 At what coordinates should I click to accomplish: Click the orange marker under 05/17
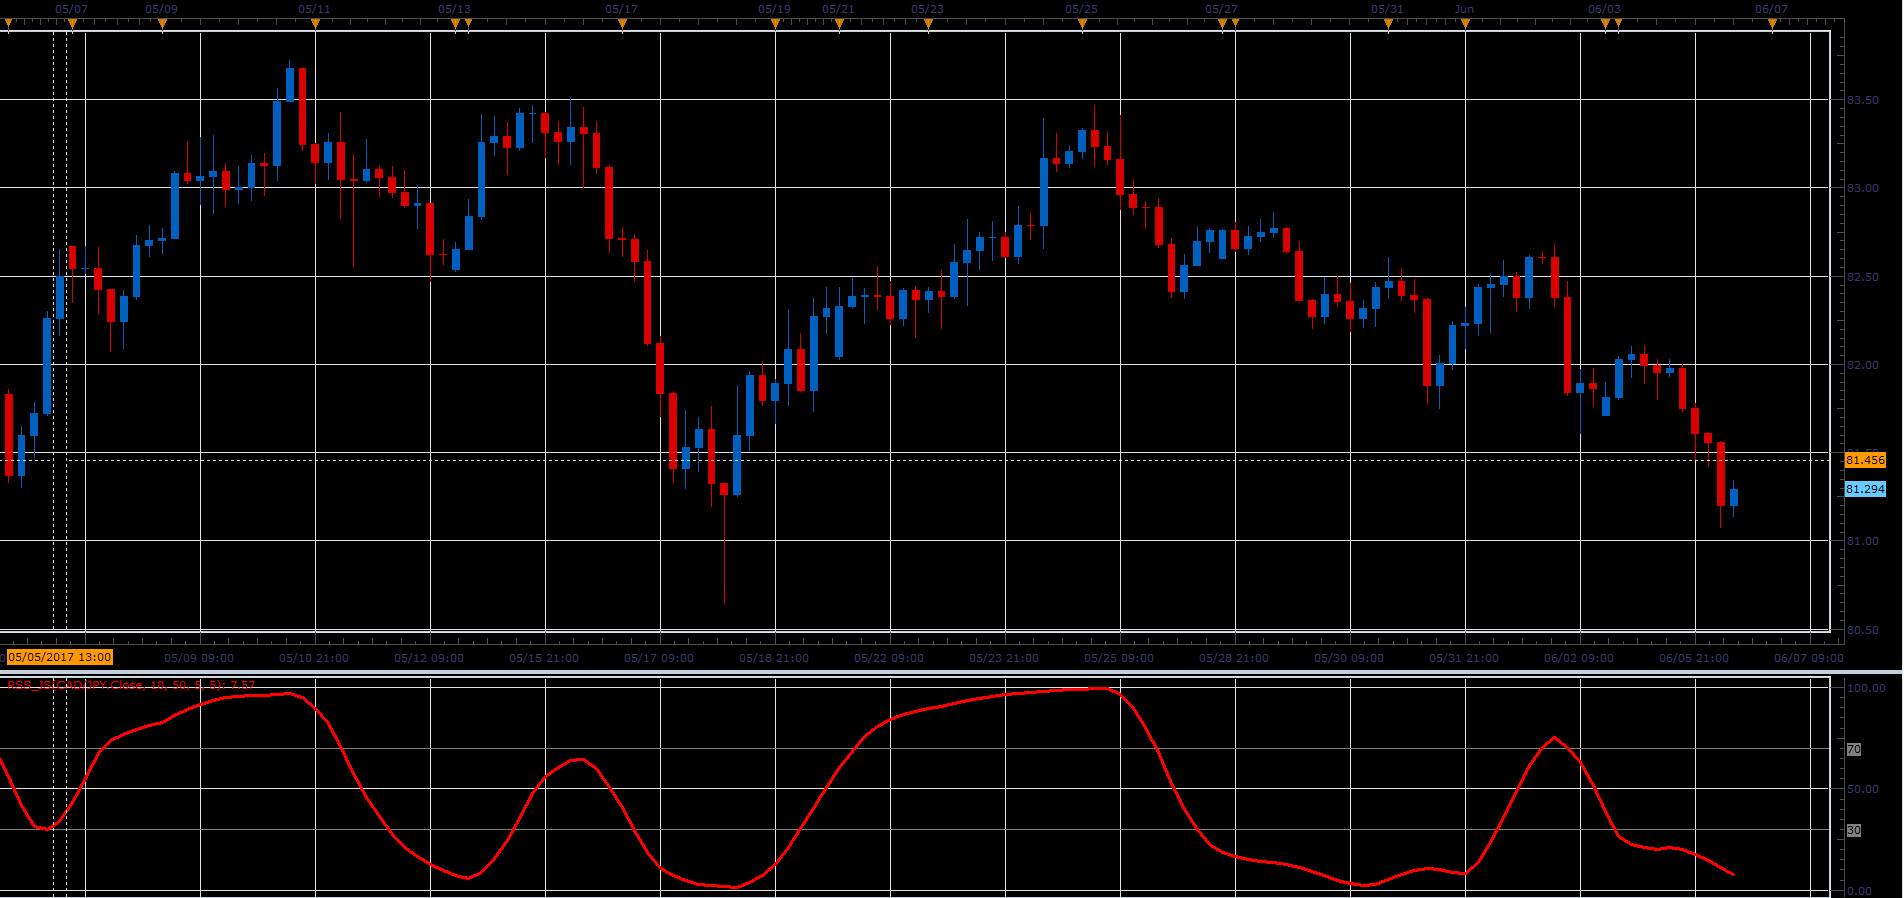[x=622, y=24]
